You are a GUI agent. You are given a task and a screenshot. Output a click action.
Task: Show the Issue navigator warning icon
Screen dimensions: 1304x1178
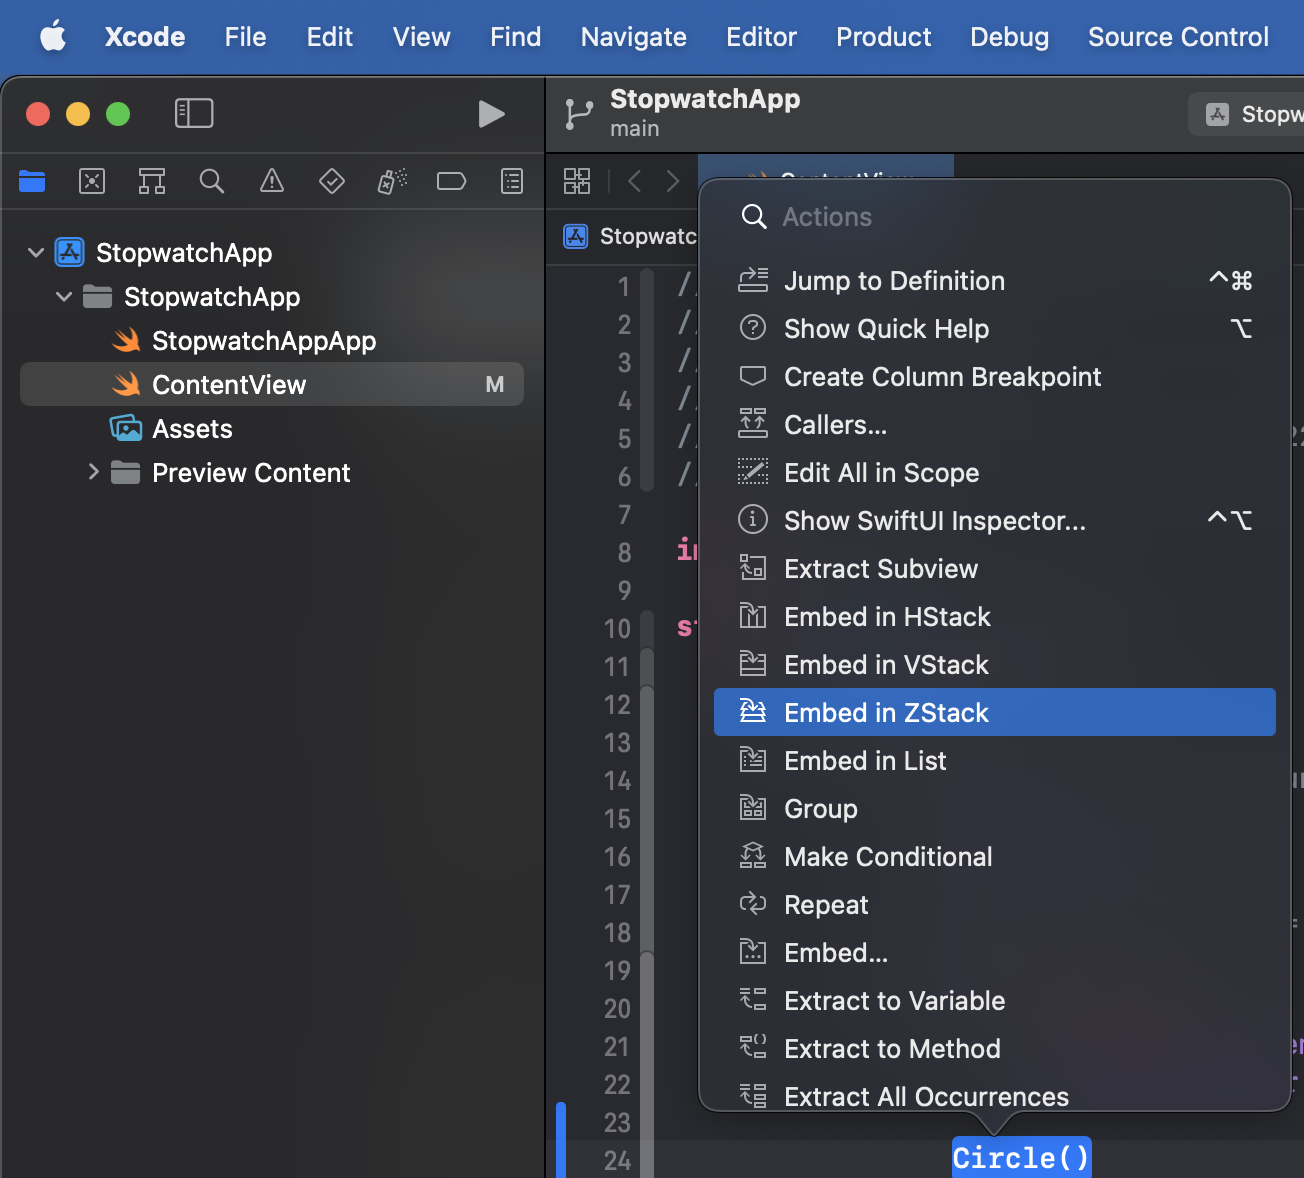click(x=272, y=181)
